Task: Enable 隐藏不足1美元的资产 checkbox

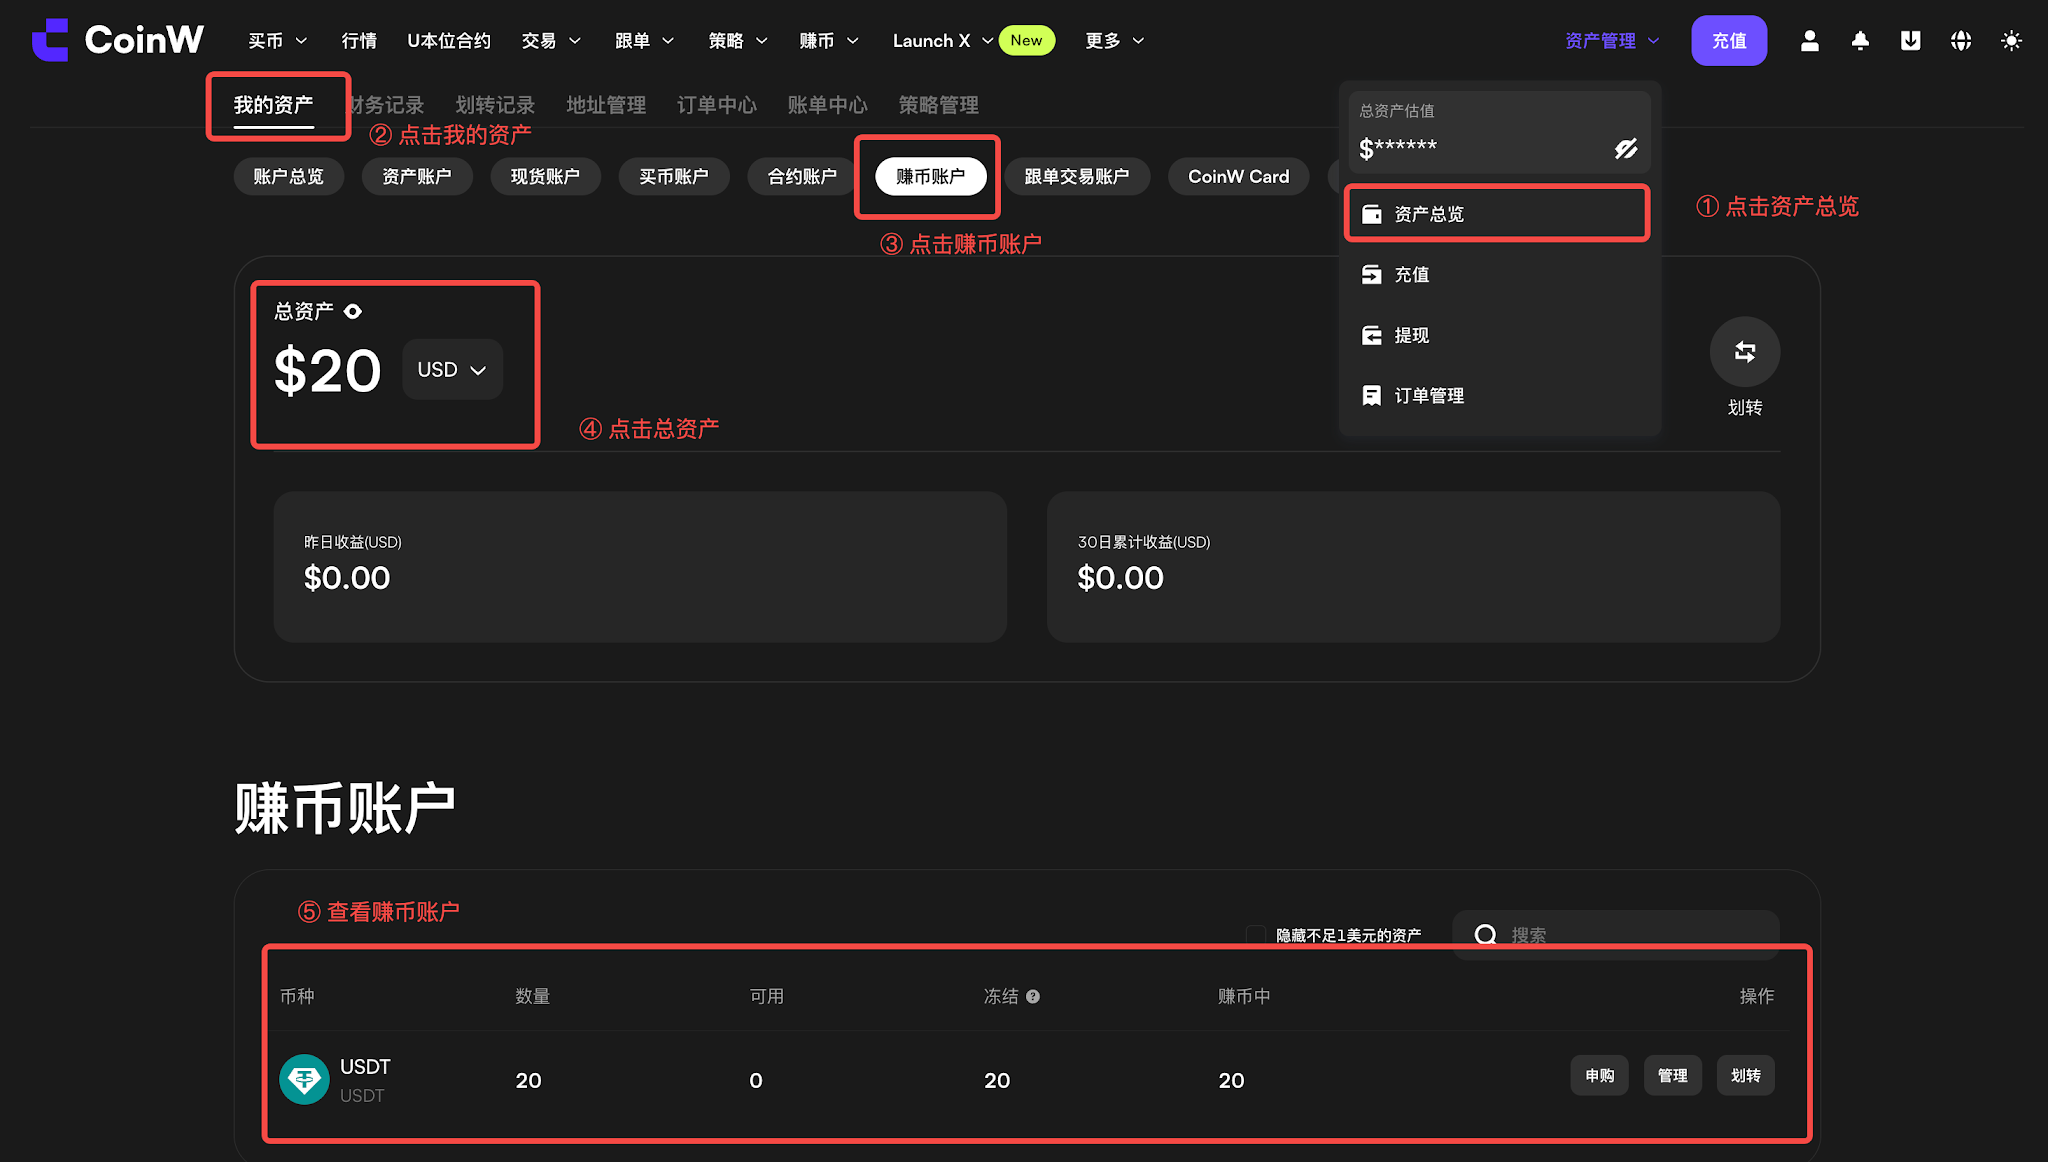Action: [x=1256, y=934]
